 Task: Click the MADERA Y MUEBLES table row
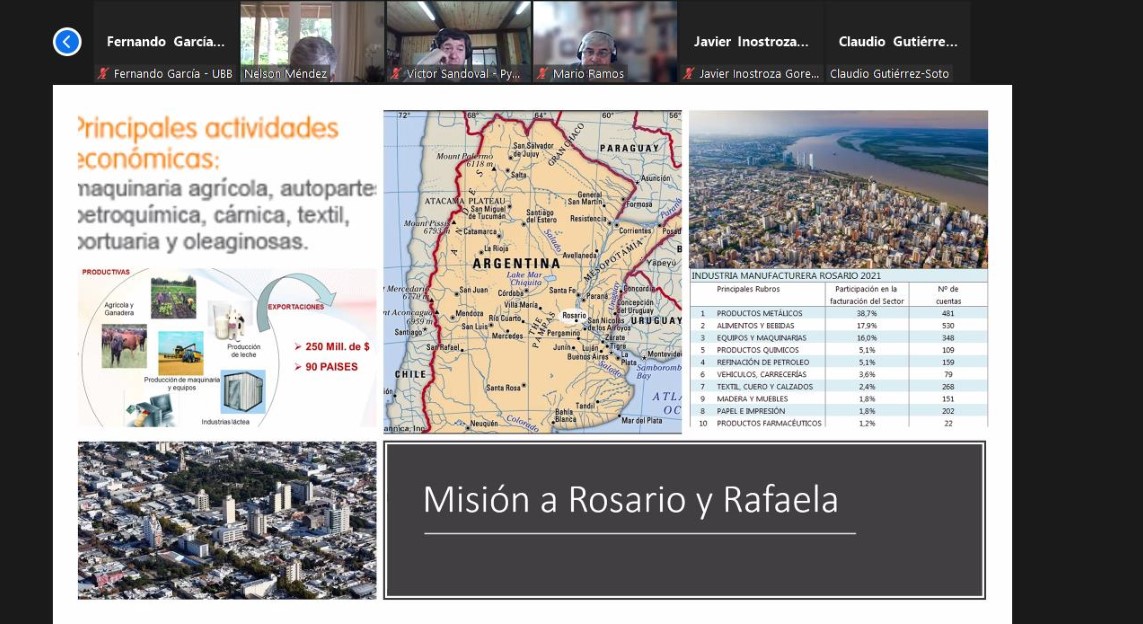click(838, 399)
